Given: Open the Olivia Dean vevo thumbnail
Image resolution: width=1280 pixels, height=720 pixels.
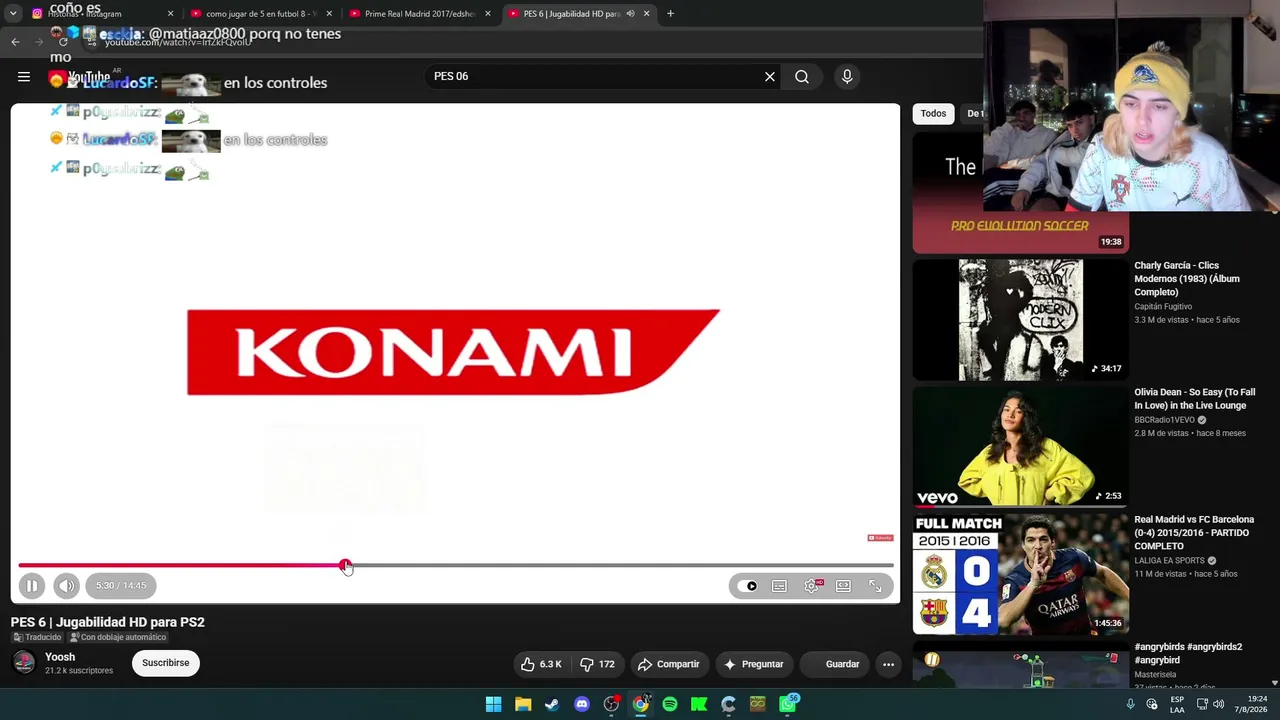Looking at the screenshot, I should (1020, 447).
